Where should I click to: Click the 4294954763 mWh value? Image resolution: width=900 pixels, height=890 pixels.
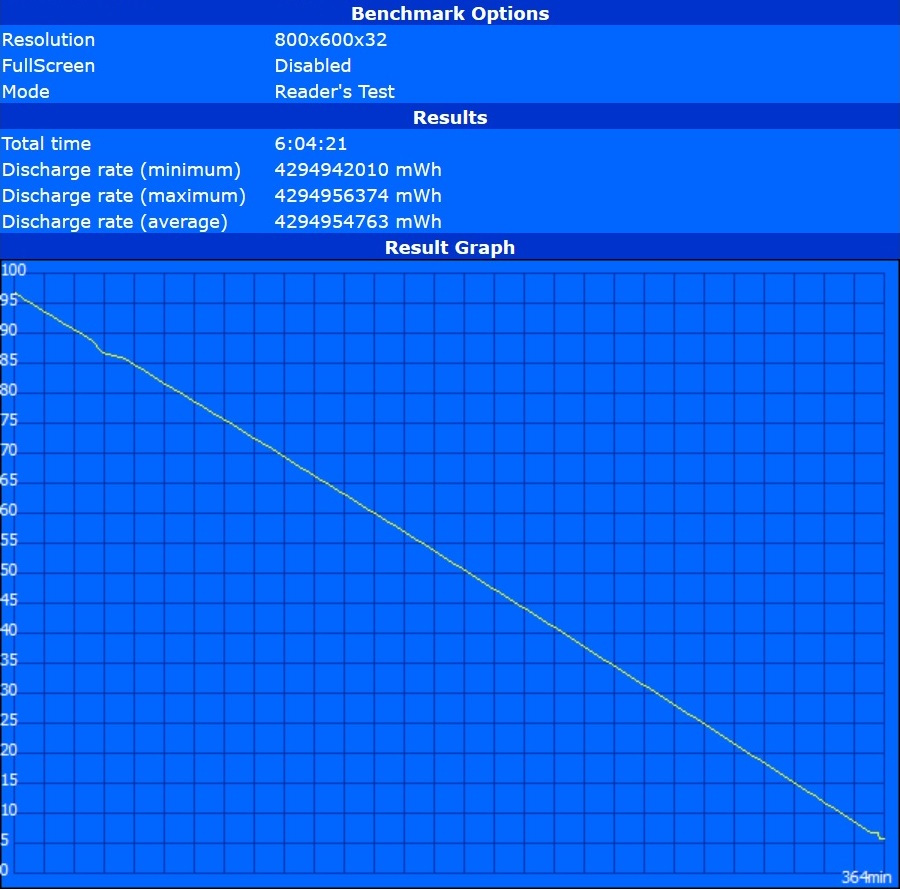point(358,221)
